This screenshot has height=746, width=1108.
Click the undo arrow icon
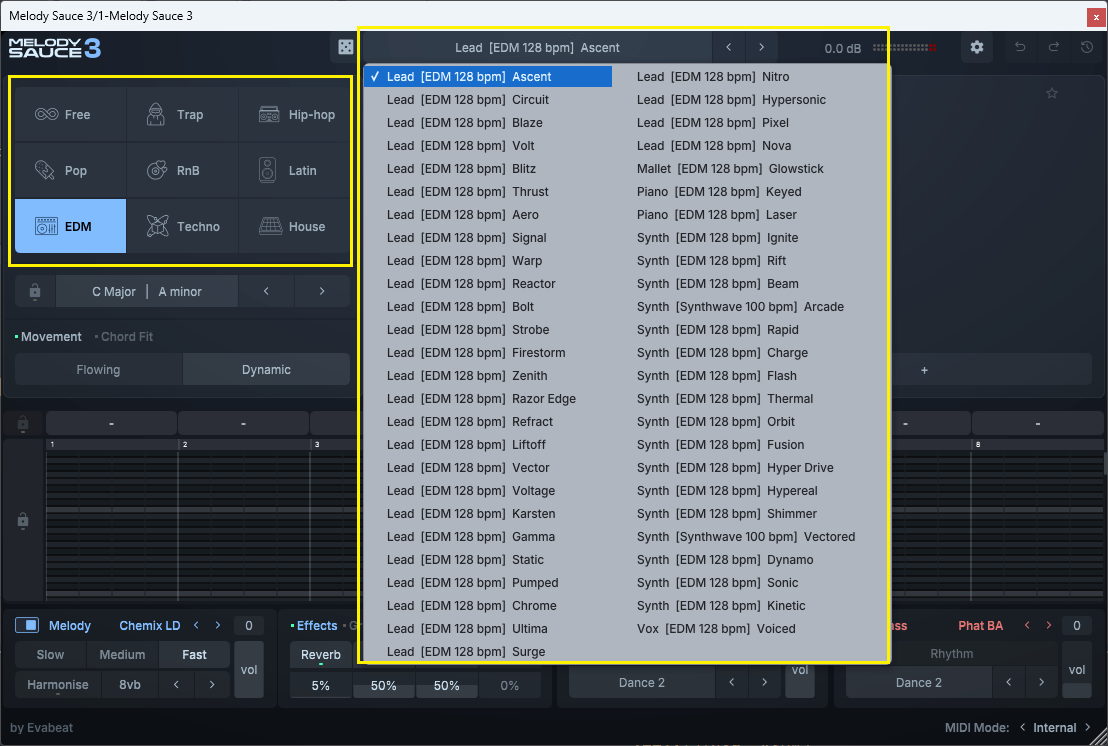click(1020, 48)
